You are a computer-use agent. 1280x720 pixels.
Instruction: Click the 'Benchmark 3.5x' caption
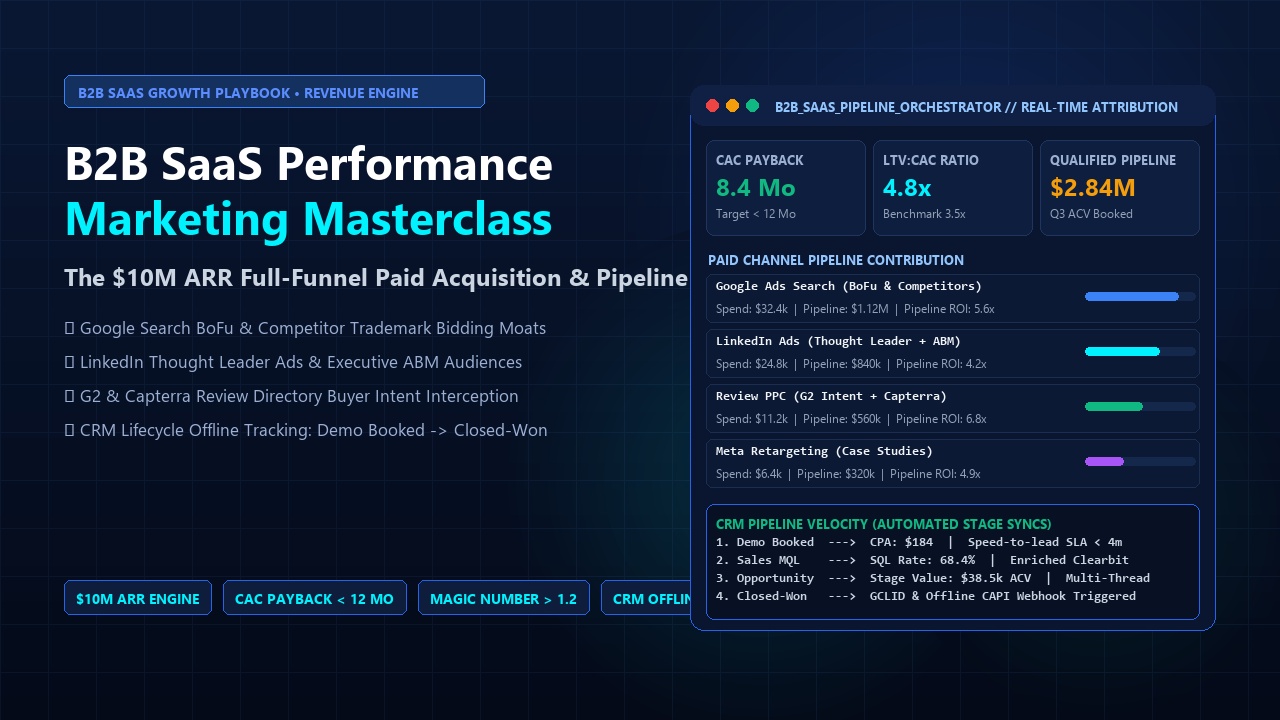pos(924,214)
